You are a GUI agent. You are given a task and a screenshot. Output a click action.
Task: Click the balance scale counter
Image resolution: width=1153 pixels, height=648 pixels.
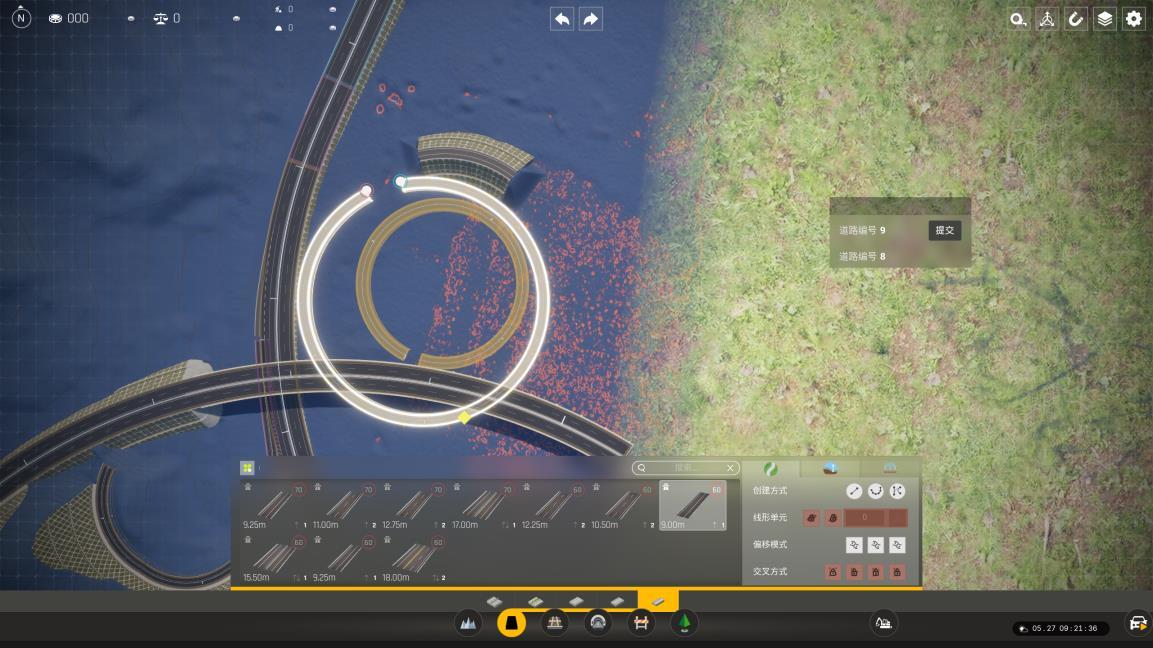(167, 18)
